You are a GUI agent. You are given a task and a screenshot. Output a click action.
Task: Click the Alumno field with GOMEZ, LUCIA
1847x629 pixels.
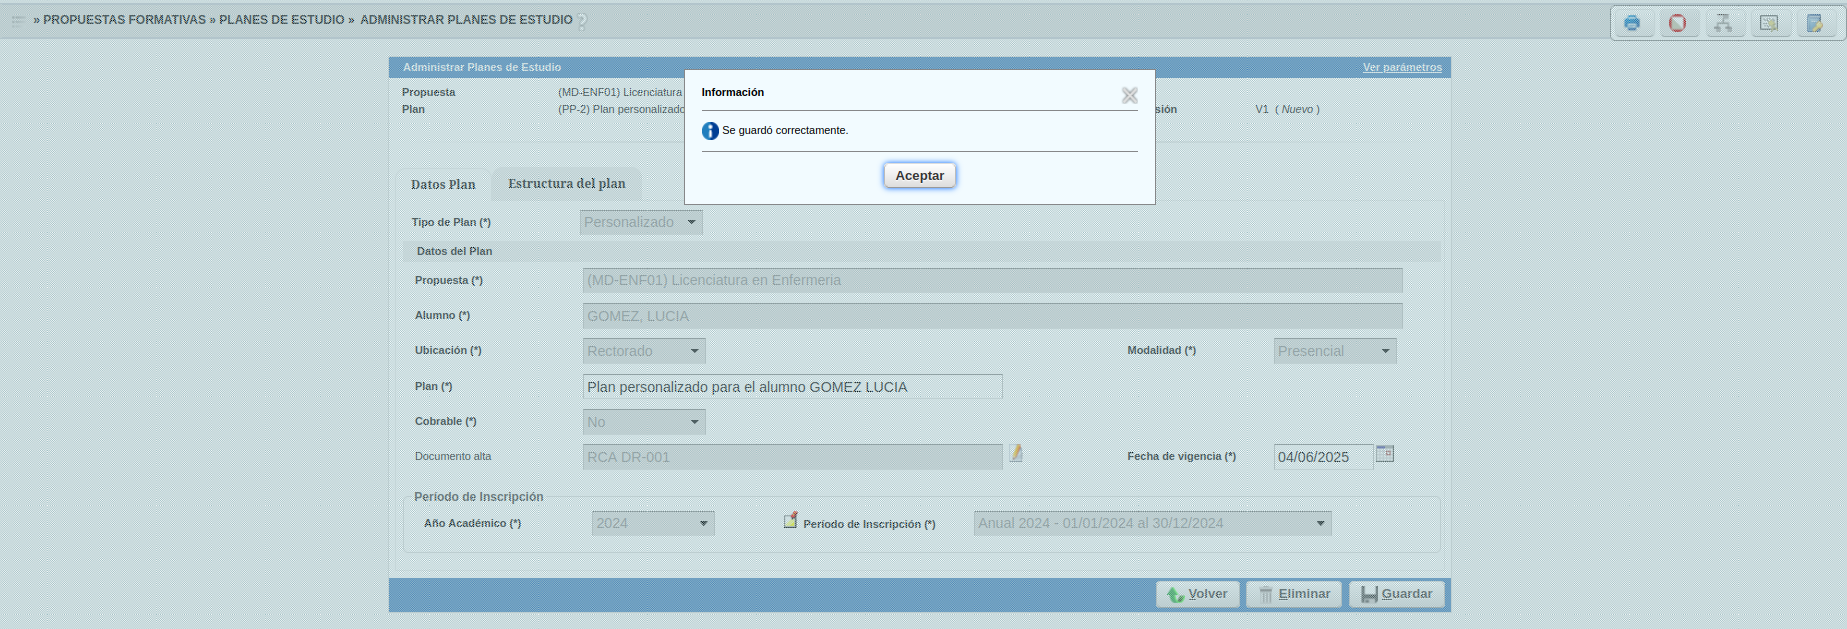(x=993, y=316)
